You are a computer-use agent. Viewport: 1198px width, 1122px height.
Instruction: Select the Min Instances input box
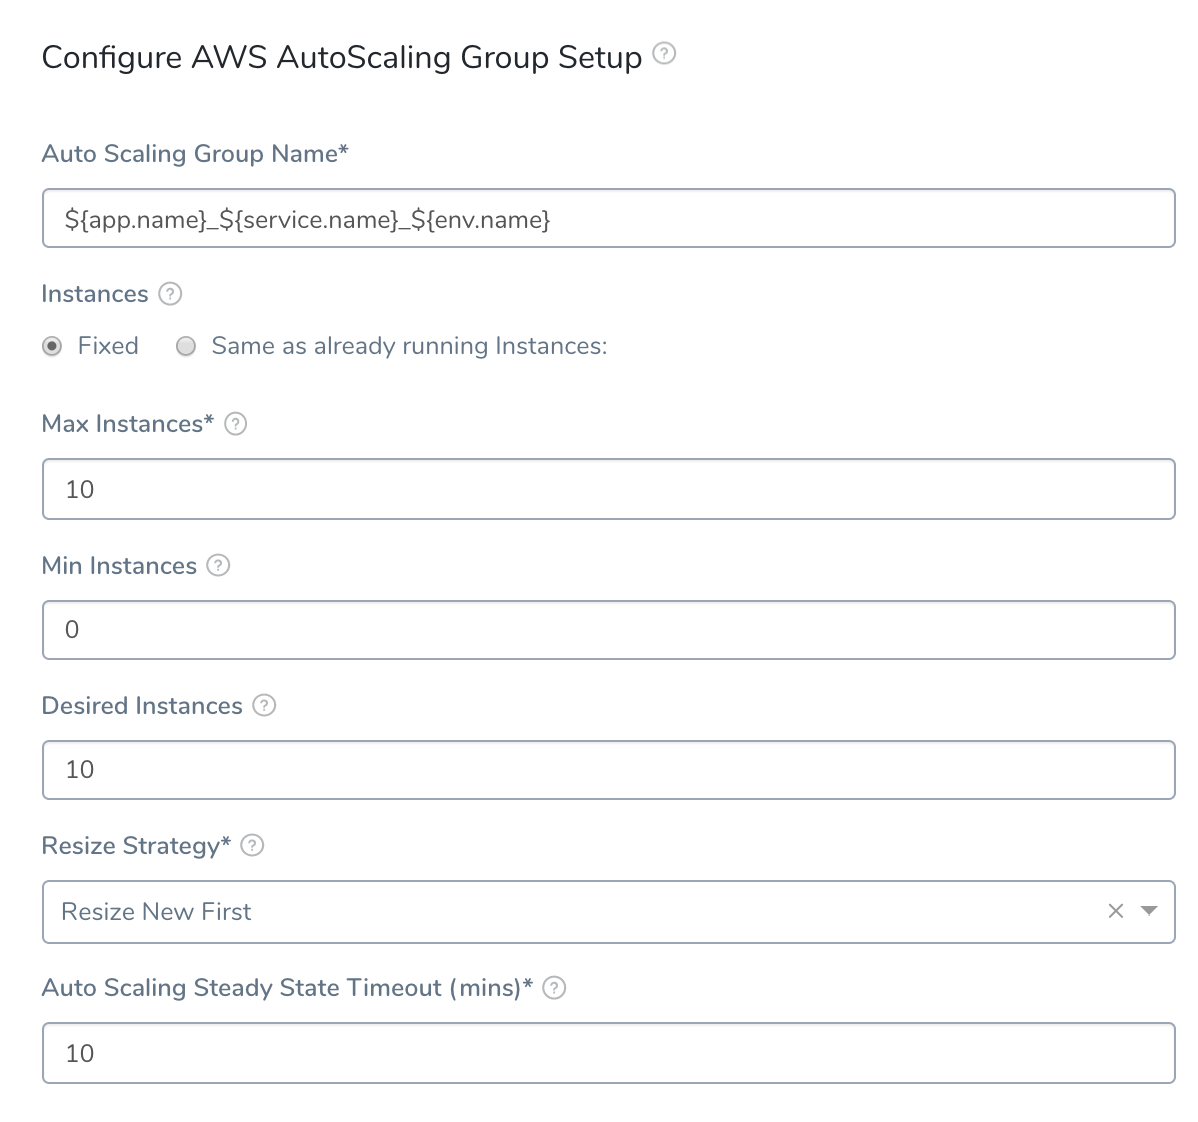tap(608, 630)
